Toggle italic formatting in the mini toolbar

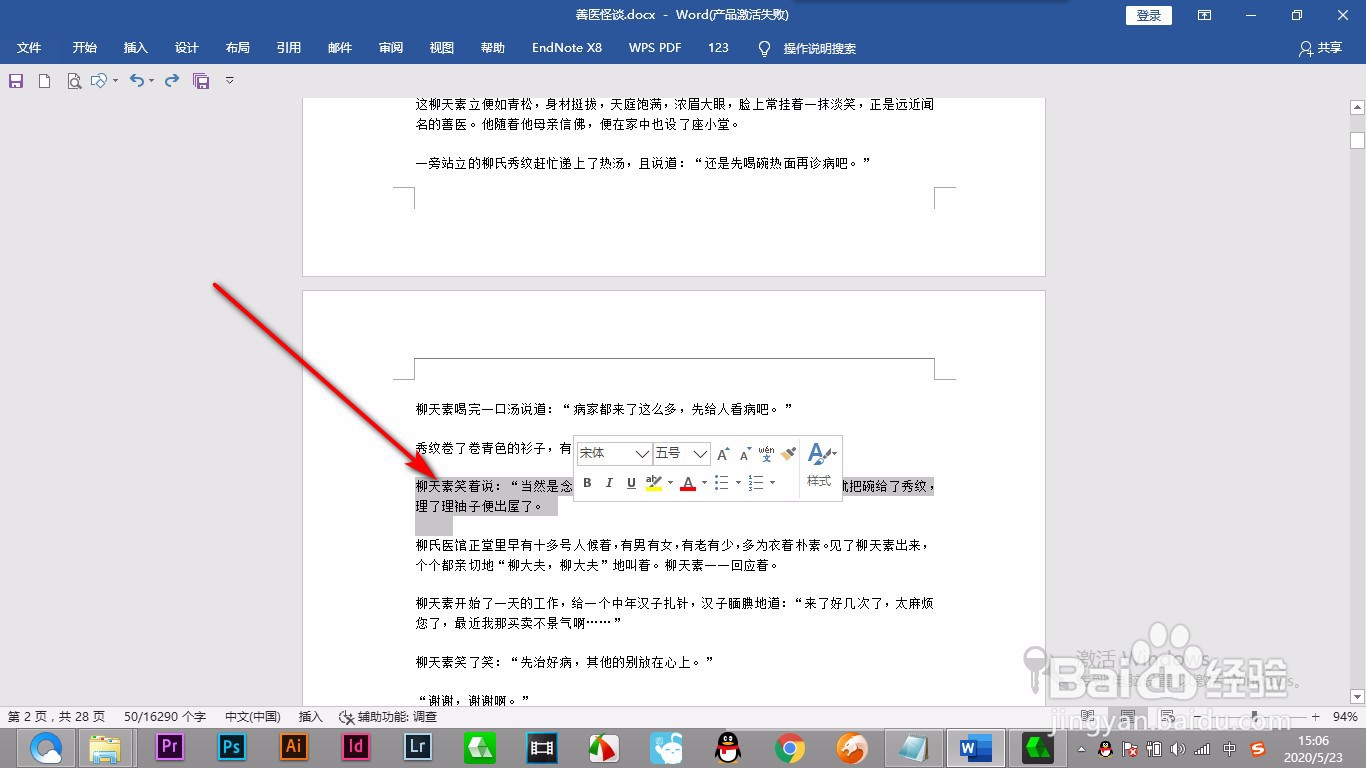click(x=609, y=483)
